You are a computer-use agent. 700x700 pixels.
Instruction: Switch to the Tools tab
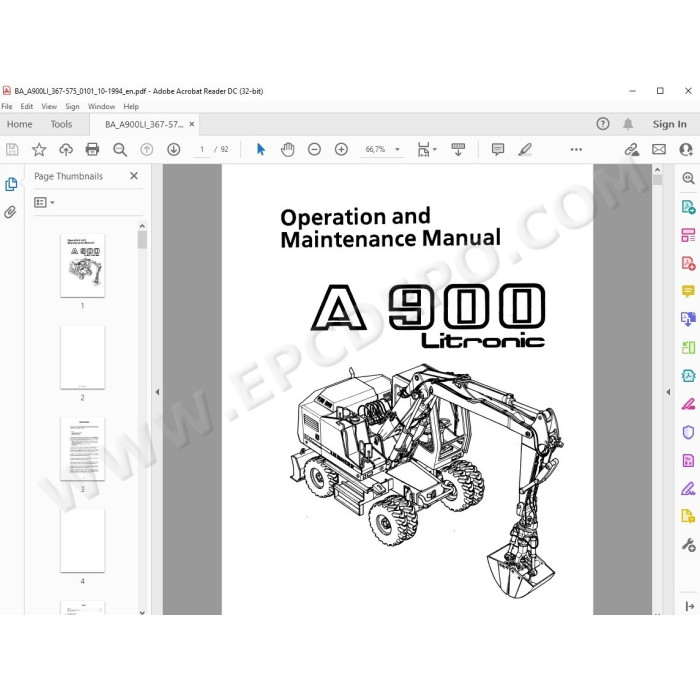tap(61, 124)
